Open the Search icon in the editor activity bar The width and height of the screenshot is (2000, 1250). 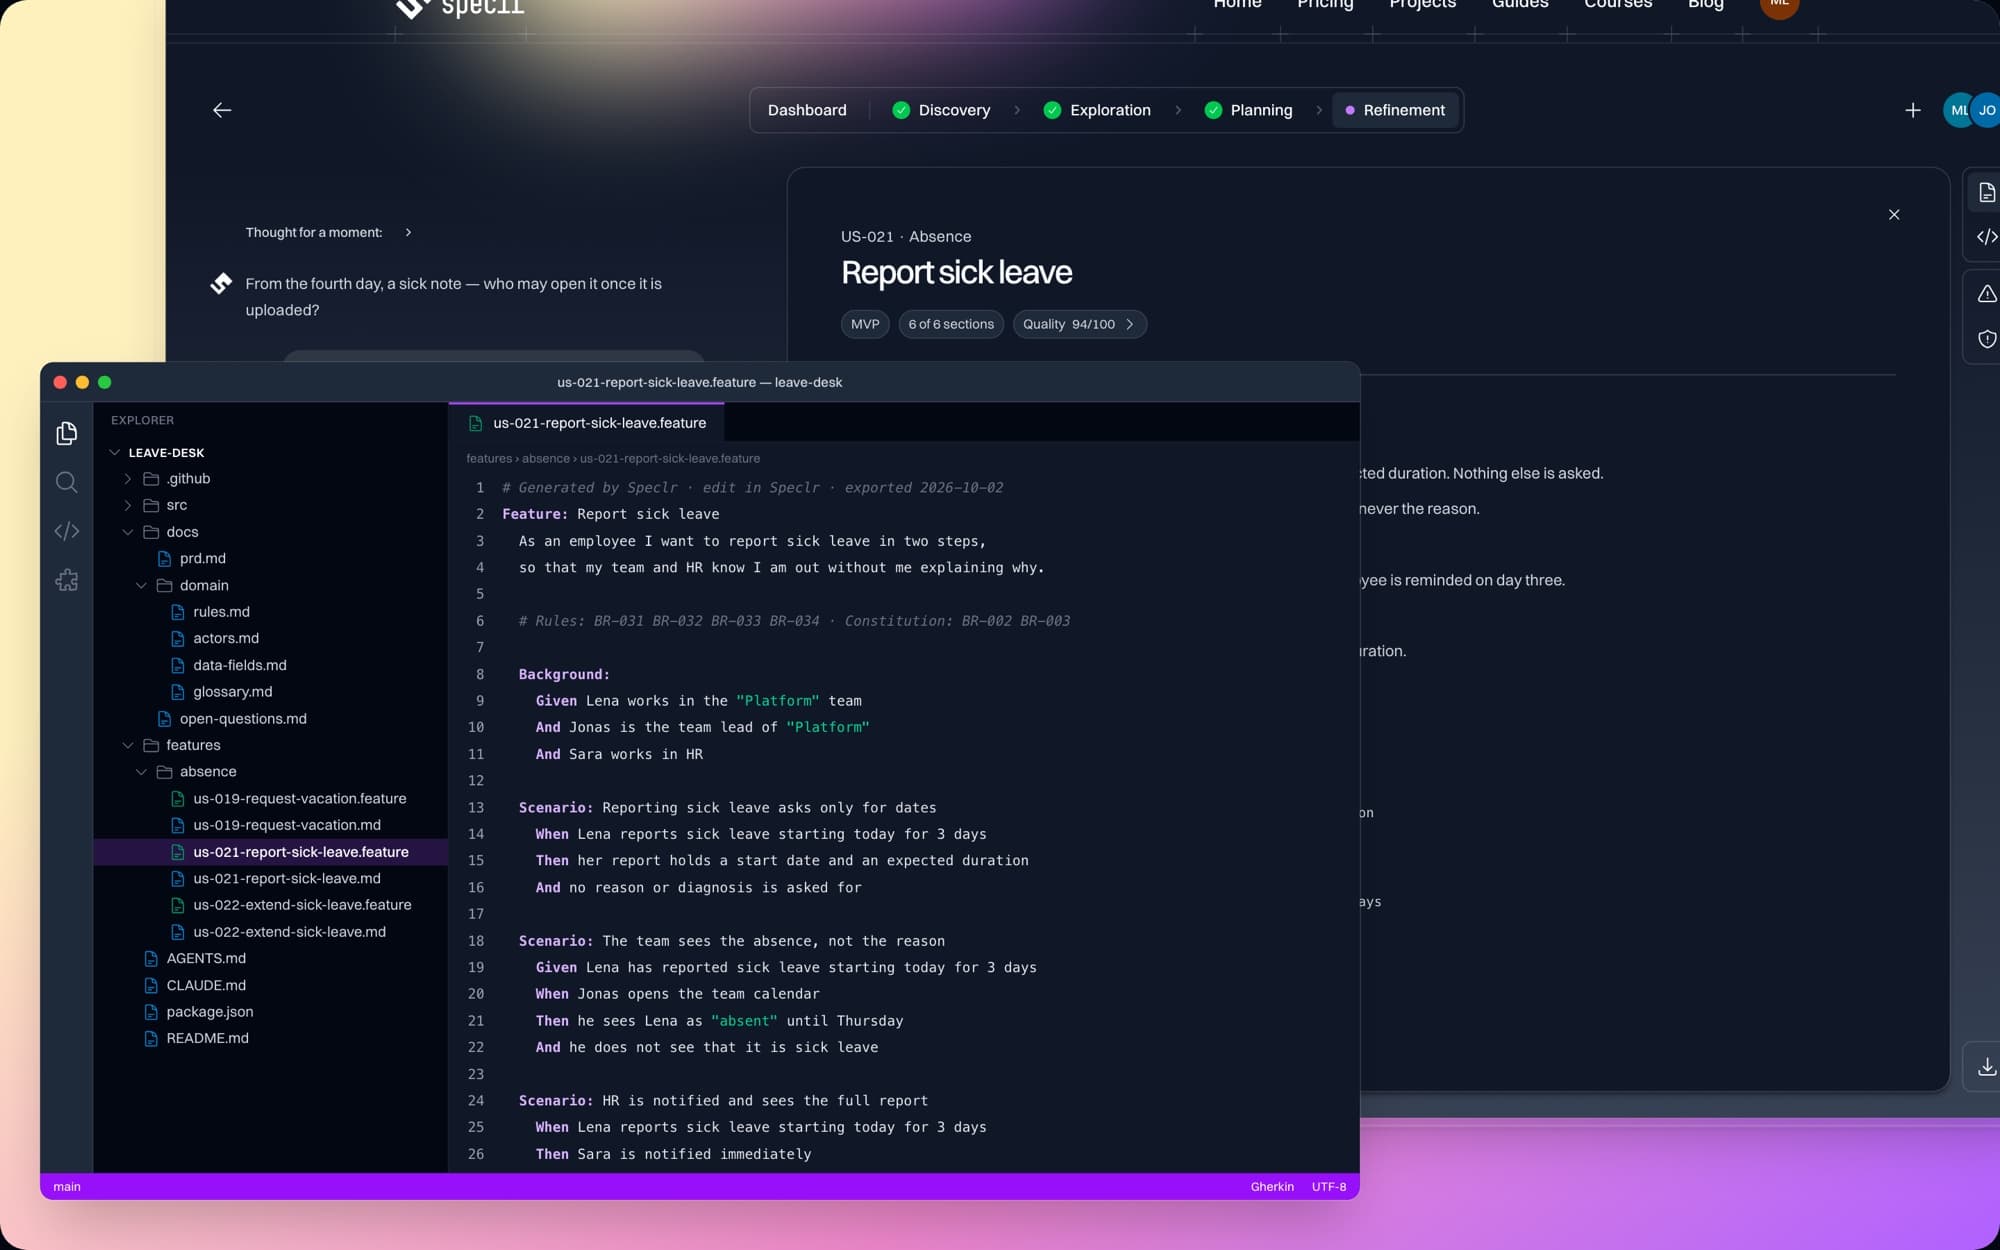click(x=67, y=482)
